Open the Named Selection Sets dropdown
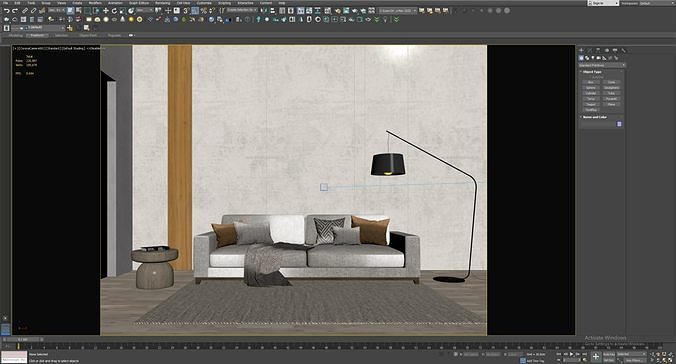Image resolution: width=676 pixels, height=364 pixels. click(242, 10)
